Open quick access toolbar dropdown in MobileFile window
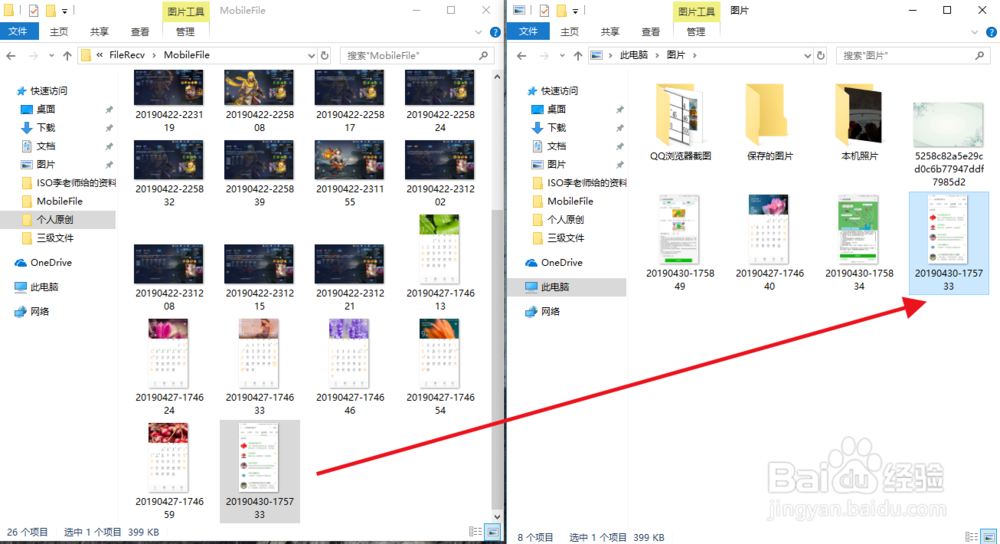The width and height of the screenshot is (1000, 544). [x=64, y=11]
